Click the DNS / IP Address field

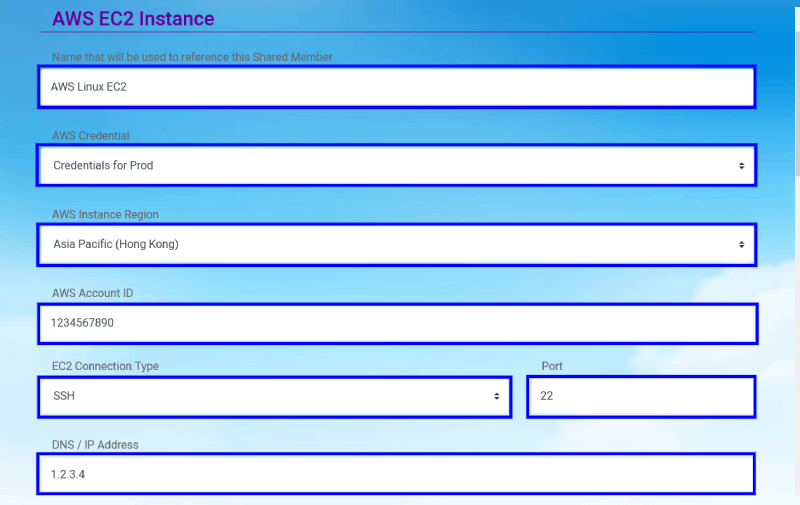point(396,474)
